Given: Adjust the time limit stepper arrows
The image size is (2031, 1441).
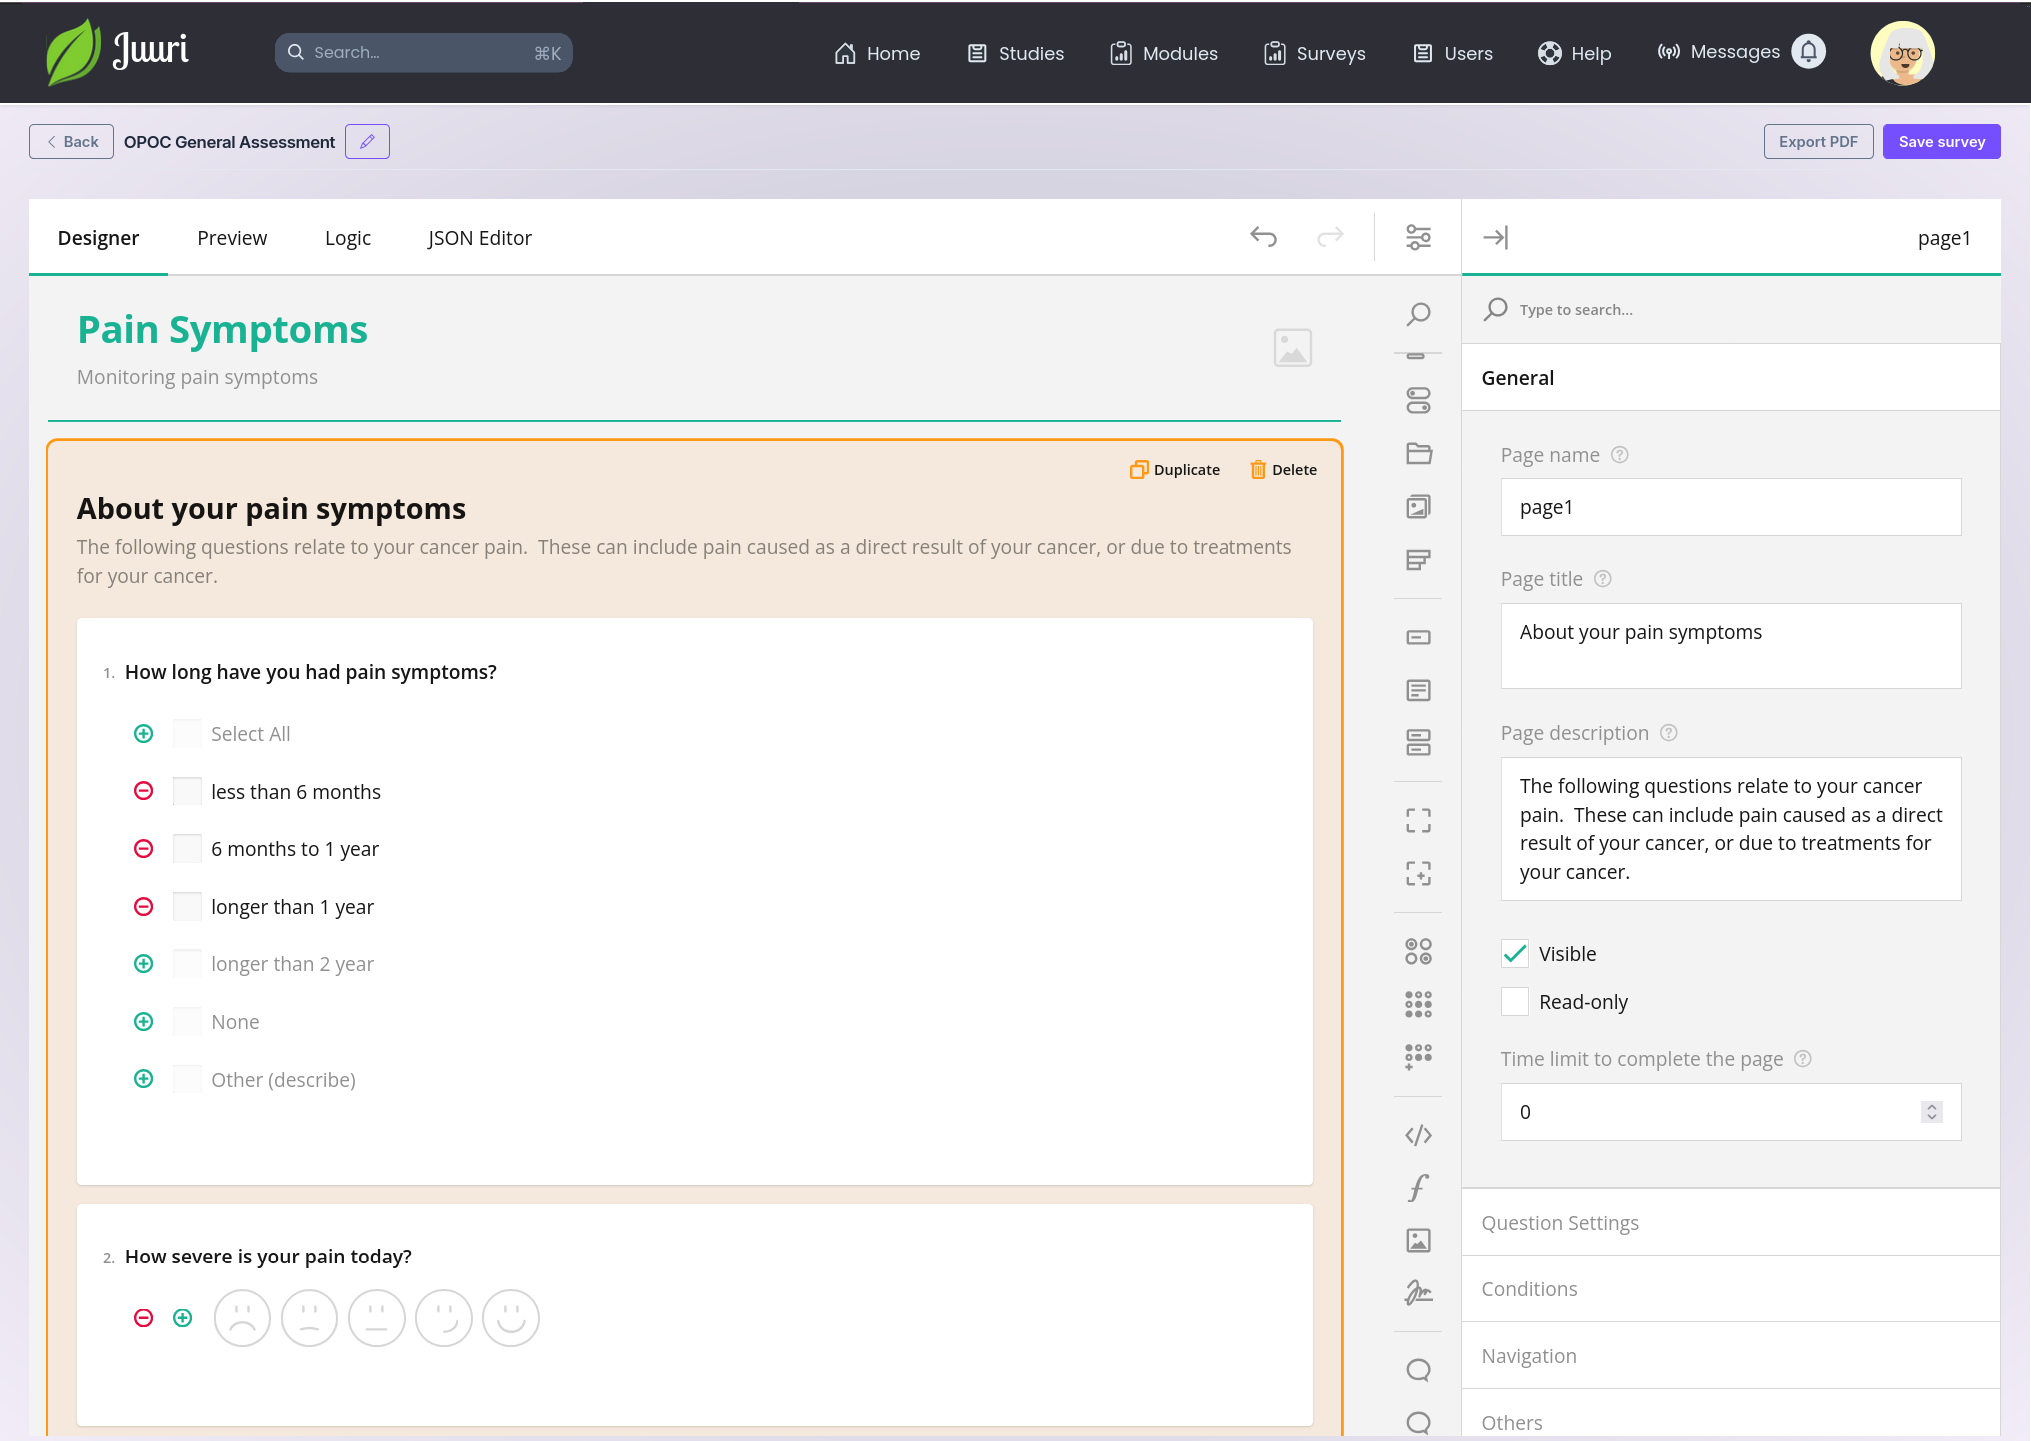Looking at the screenshot, I should pyautogui.click(x=1931, y=1112).
